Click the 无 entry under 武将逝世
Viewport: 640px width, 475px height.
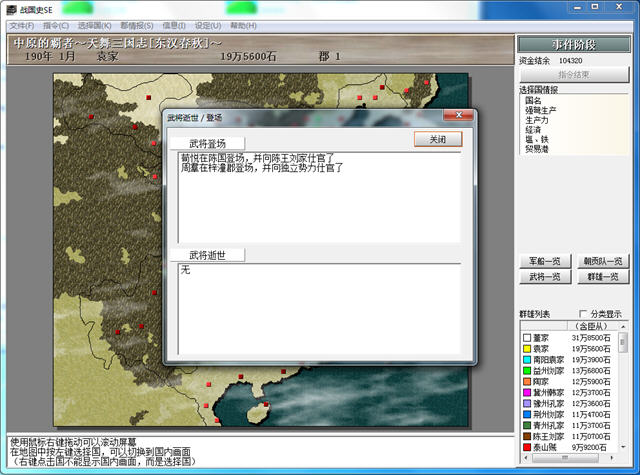[x=186, y=270]
